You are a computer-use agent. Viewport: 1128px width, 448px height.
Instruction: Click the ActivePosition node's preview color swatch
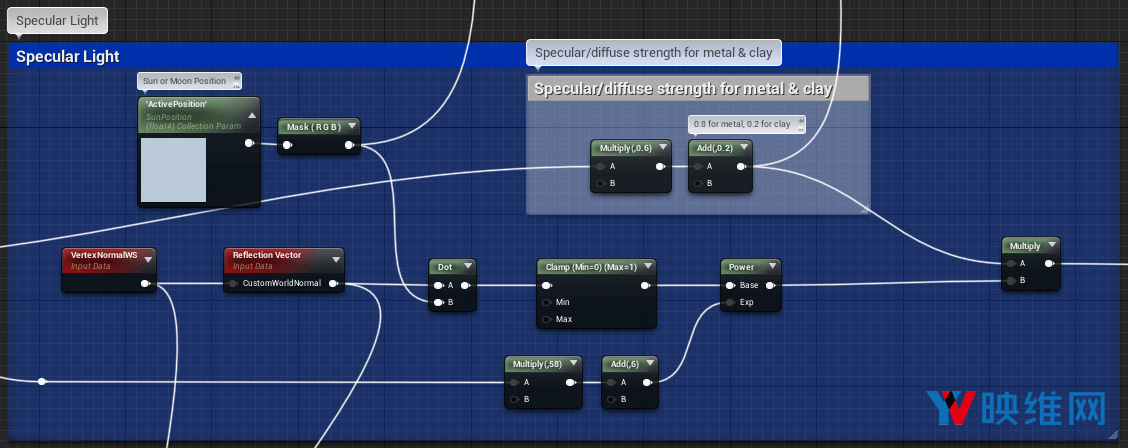pos(174,170)
